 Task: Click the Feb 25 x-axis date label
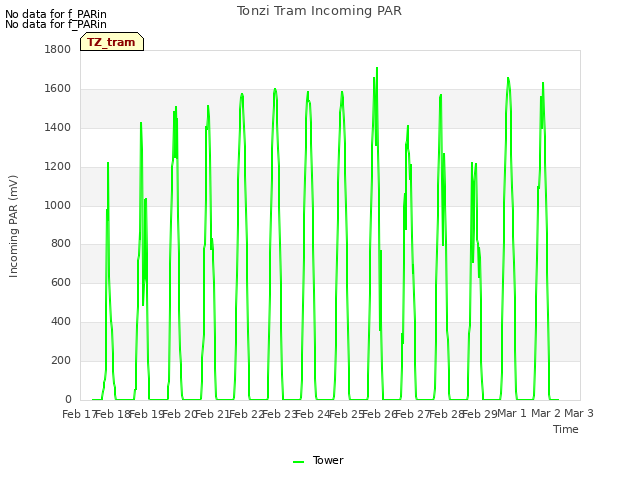click(x=346, y=414)
